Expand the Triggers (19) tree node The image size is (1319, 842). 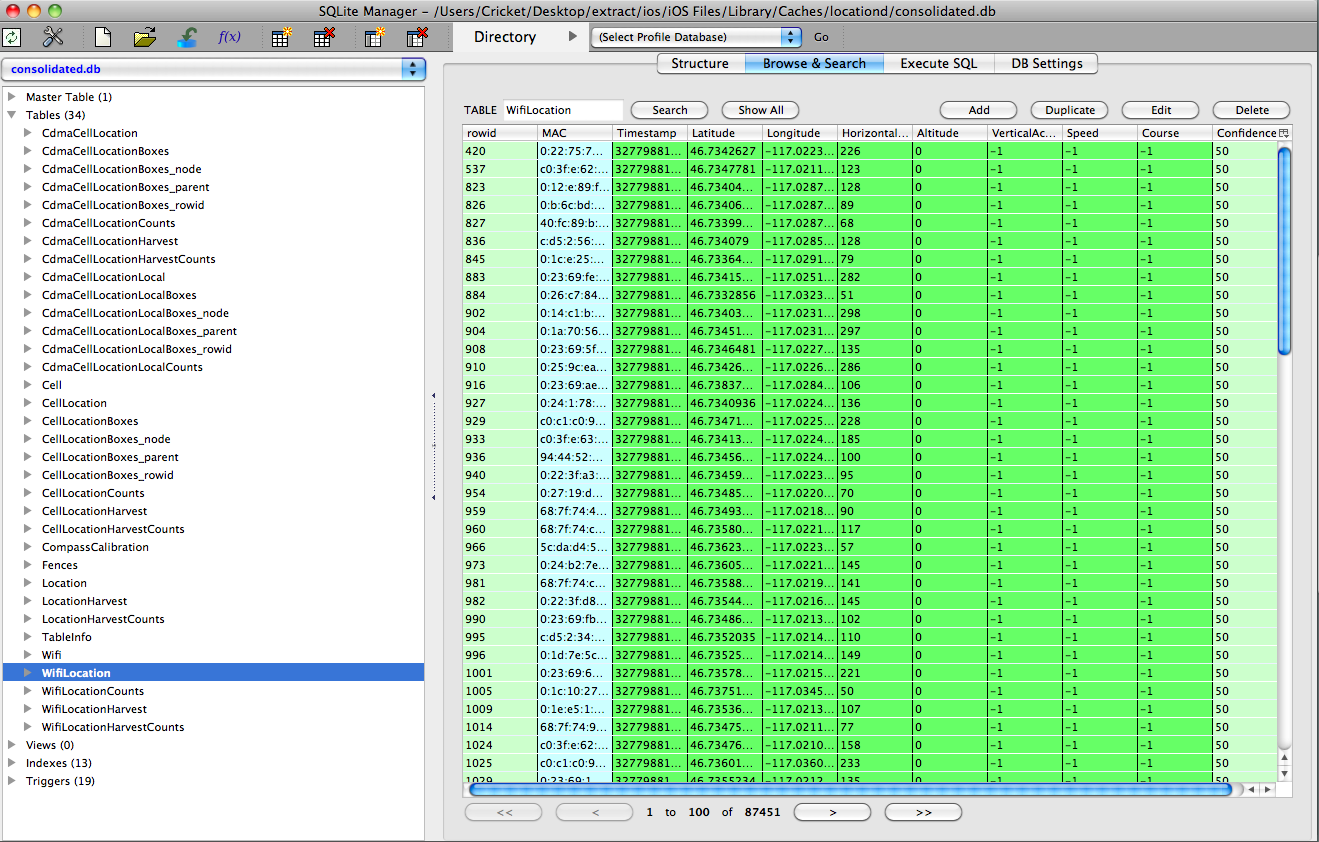[12, 781]
